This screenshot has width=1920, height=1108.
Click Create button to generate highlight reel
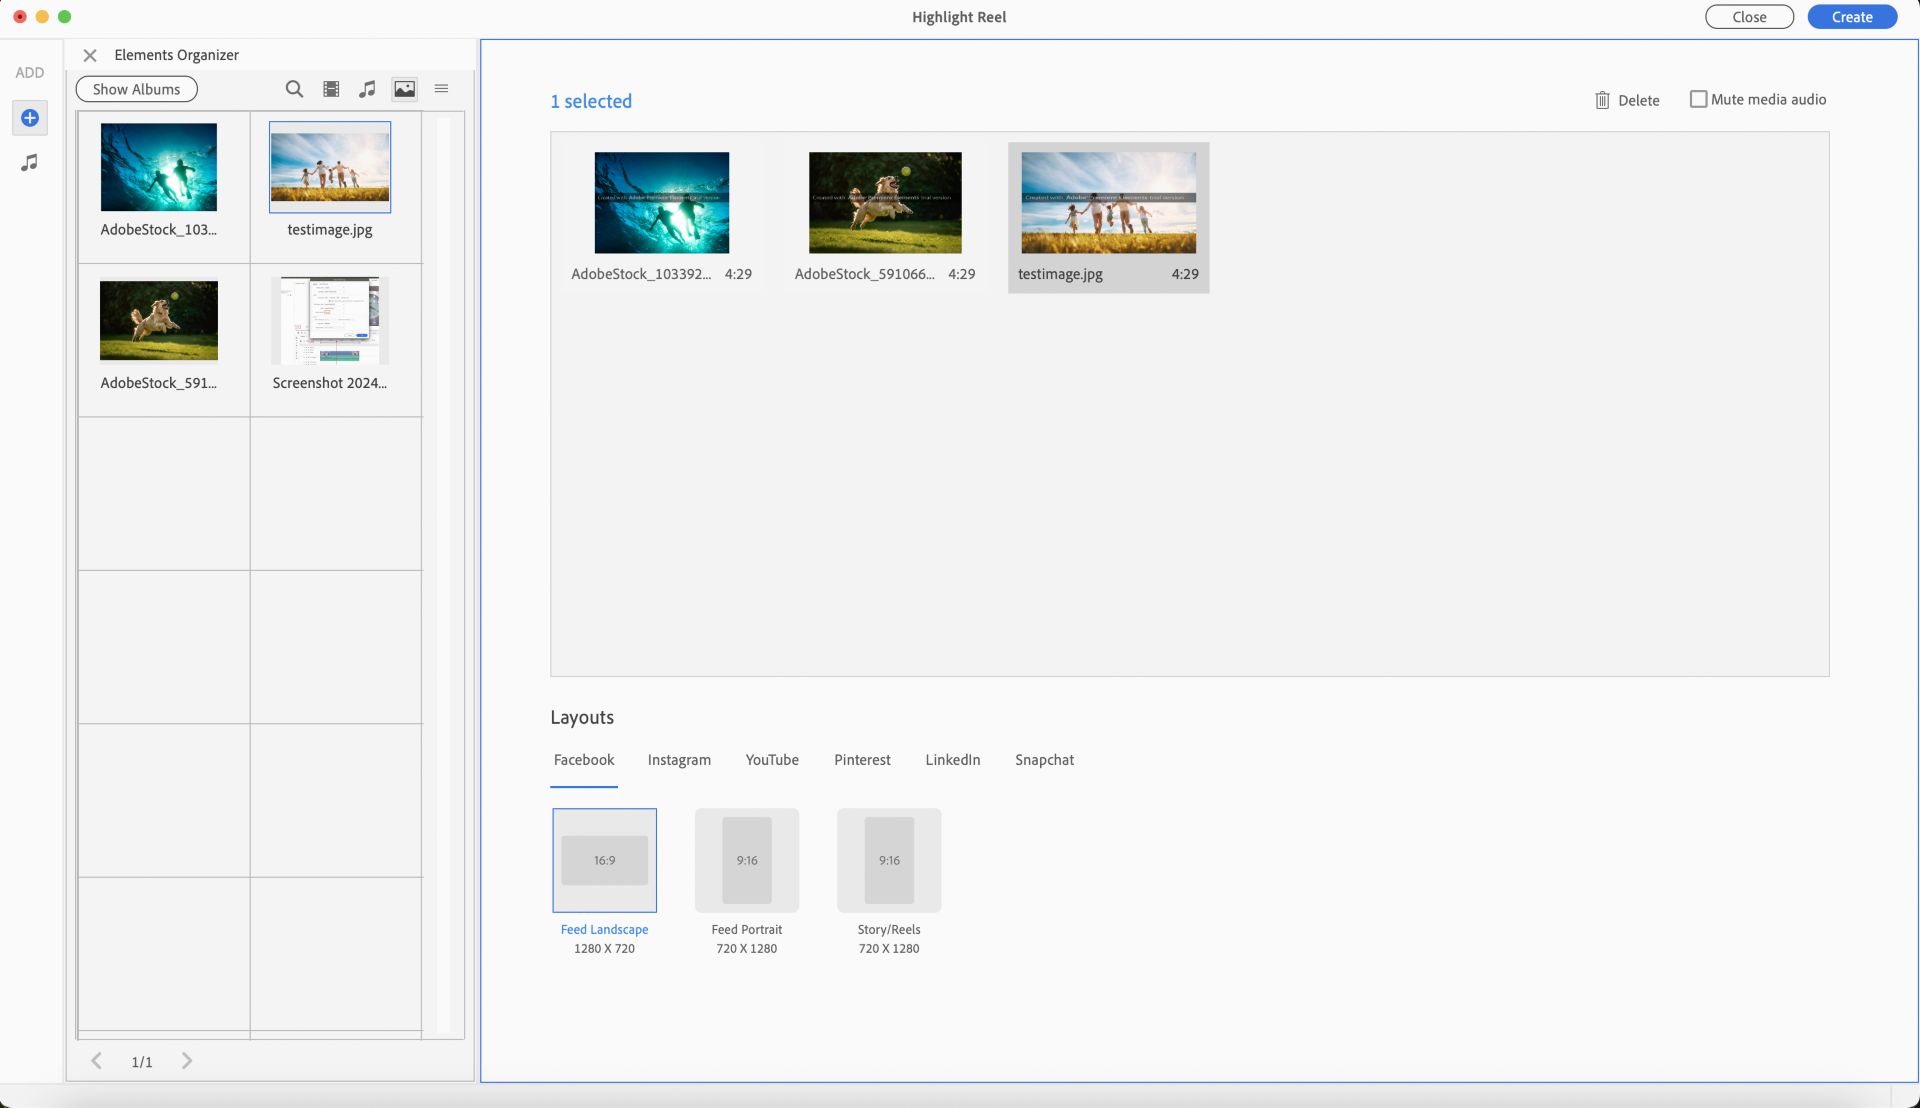coord(1851,16)
